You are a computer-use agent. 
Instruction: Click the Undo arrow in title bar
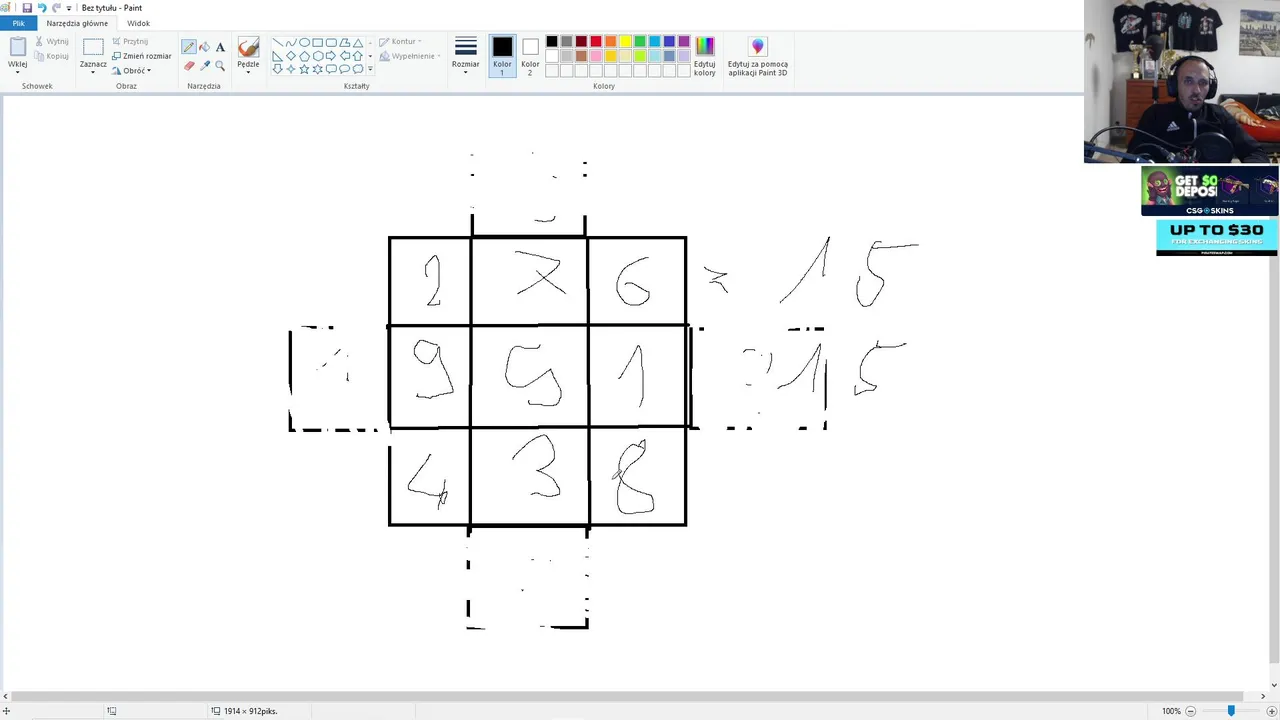click(x=42, y=8)
